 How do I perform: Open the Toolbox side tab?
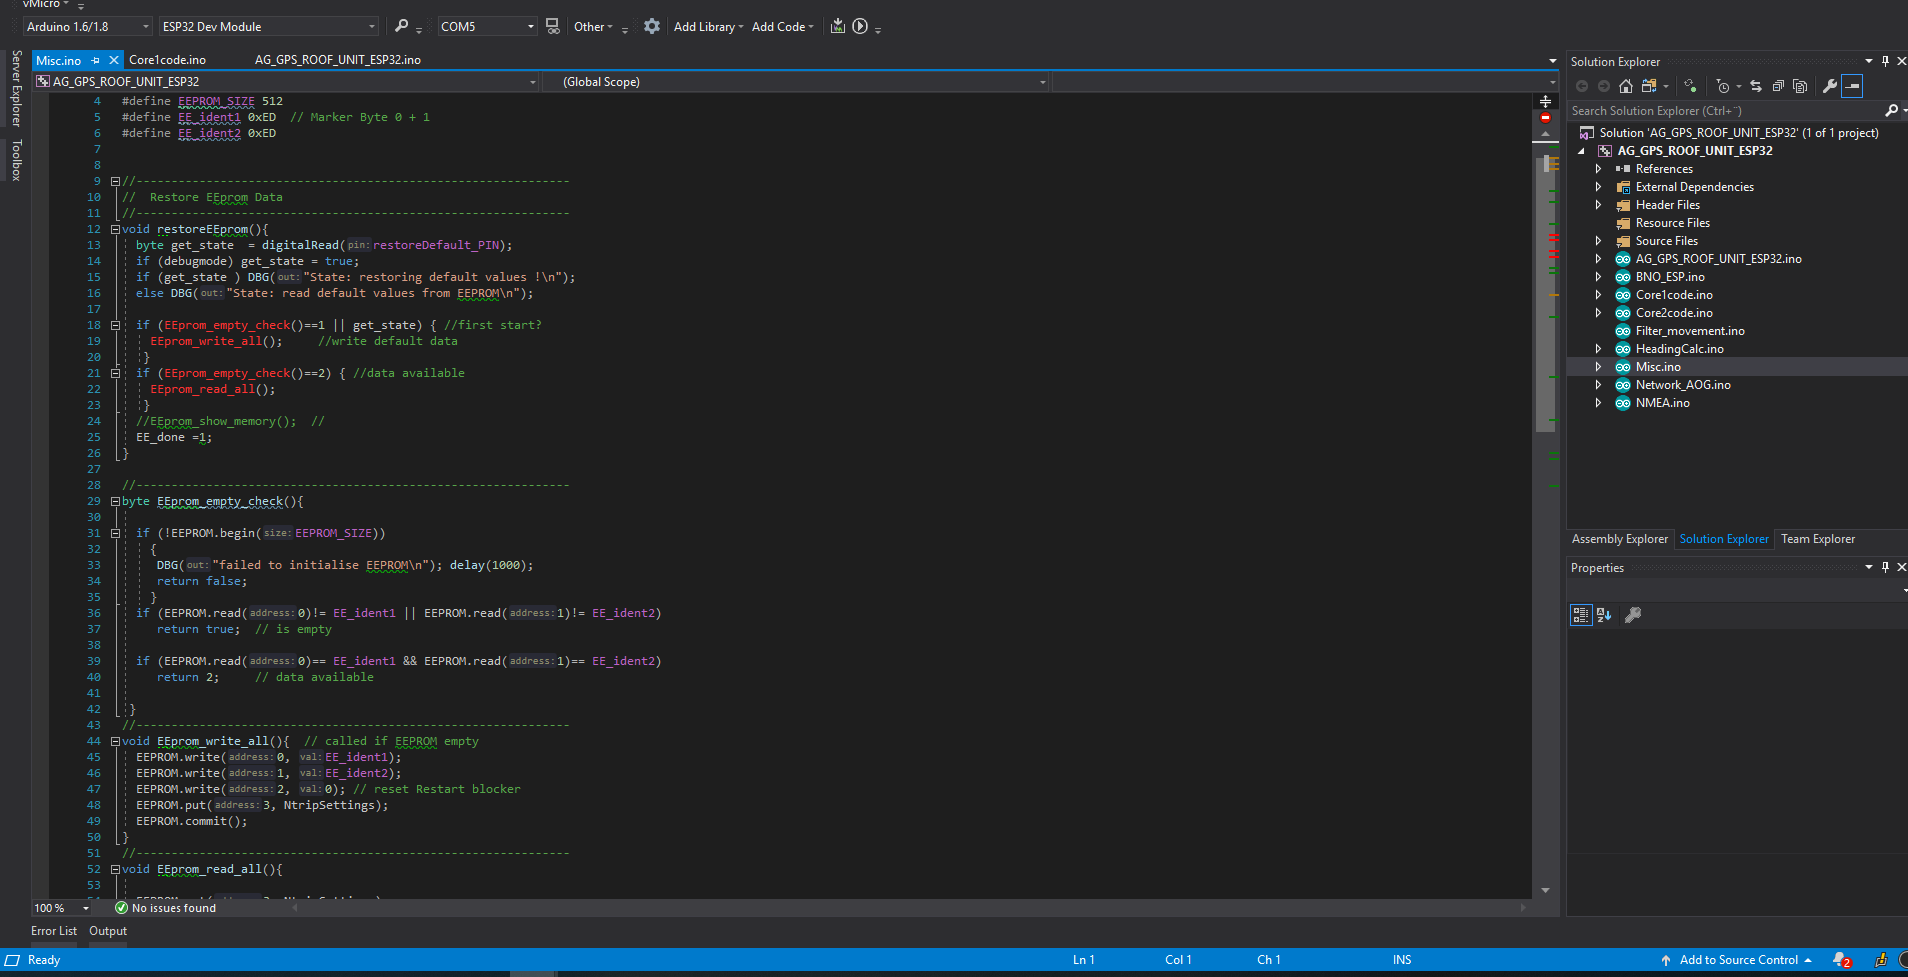coord(16,160)
